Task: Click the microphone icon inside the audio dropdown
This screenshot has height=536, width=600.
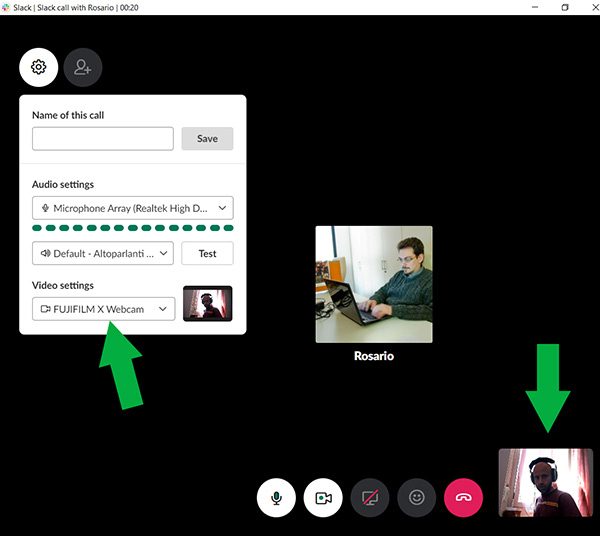Action: click(45, 208)
